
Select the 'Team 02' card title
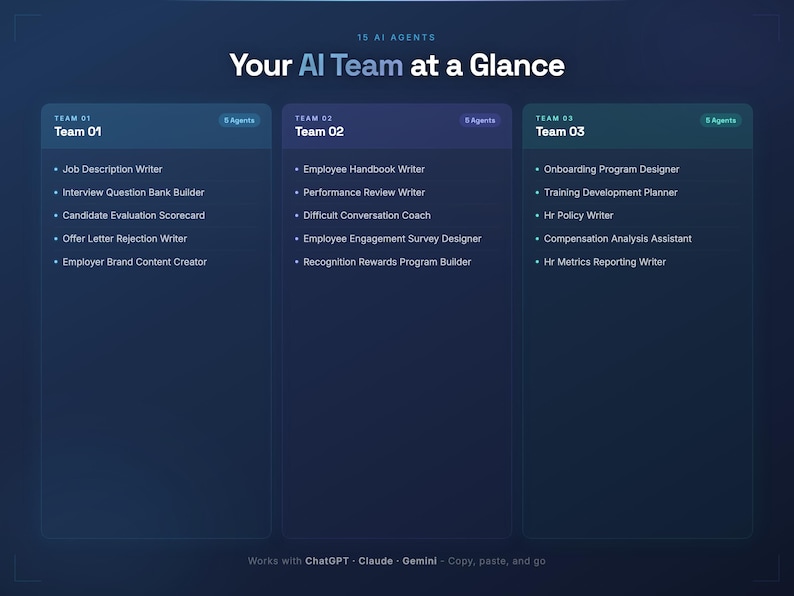point(320,132)
